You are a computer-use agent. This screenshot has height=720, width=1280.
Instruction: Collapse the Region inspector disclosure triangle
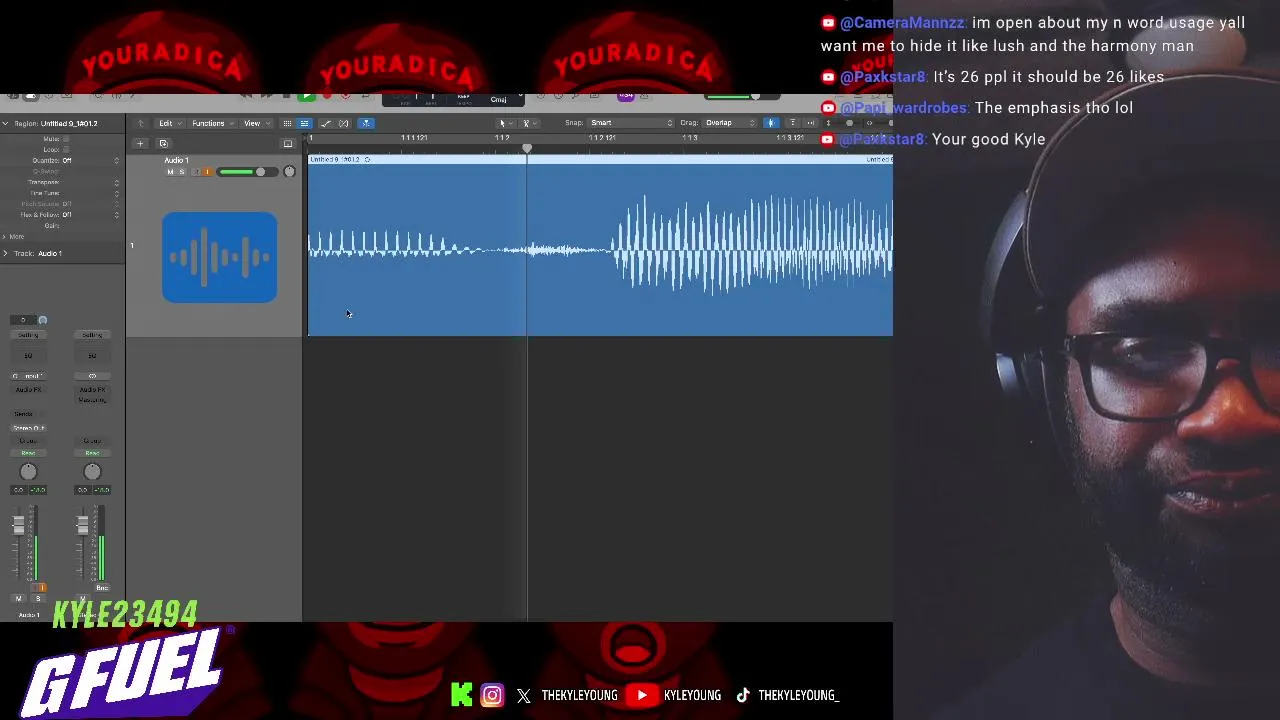(x=5, y=124)
